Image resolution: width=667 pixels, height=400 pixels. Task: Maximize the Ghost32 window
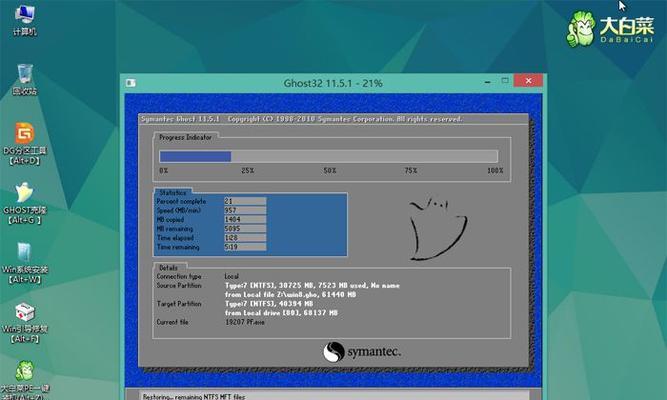point(505,81)
